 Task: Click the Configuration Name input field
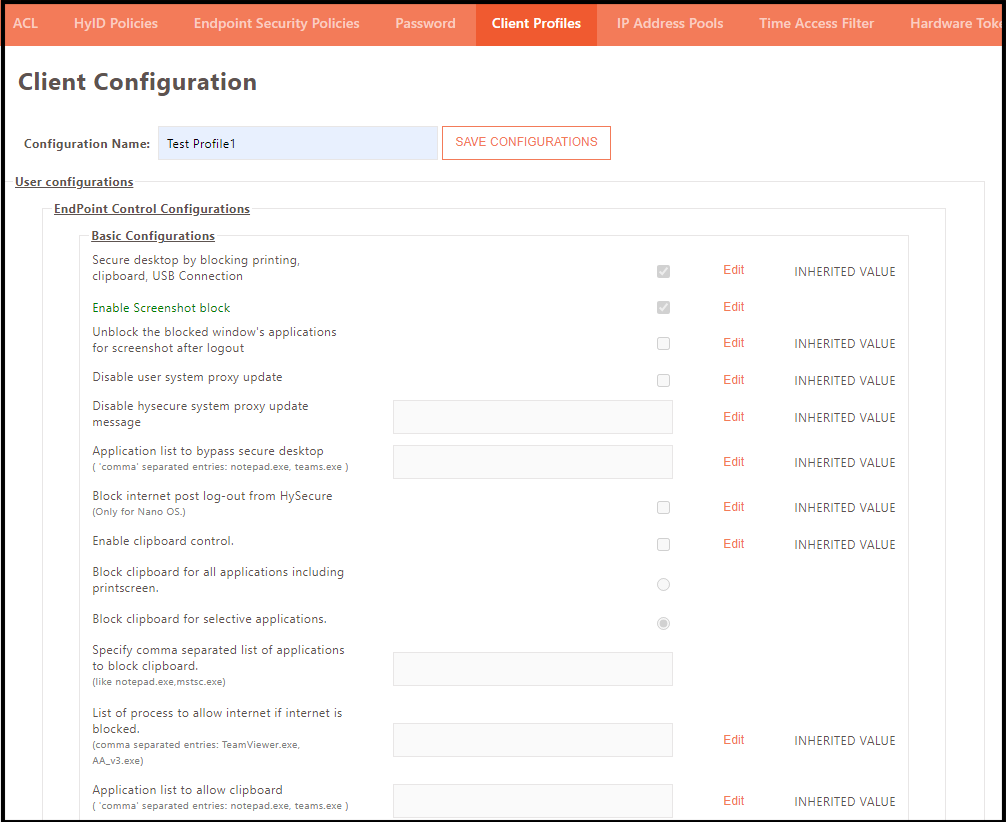(x=297, y=142)
